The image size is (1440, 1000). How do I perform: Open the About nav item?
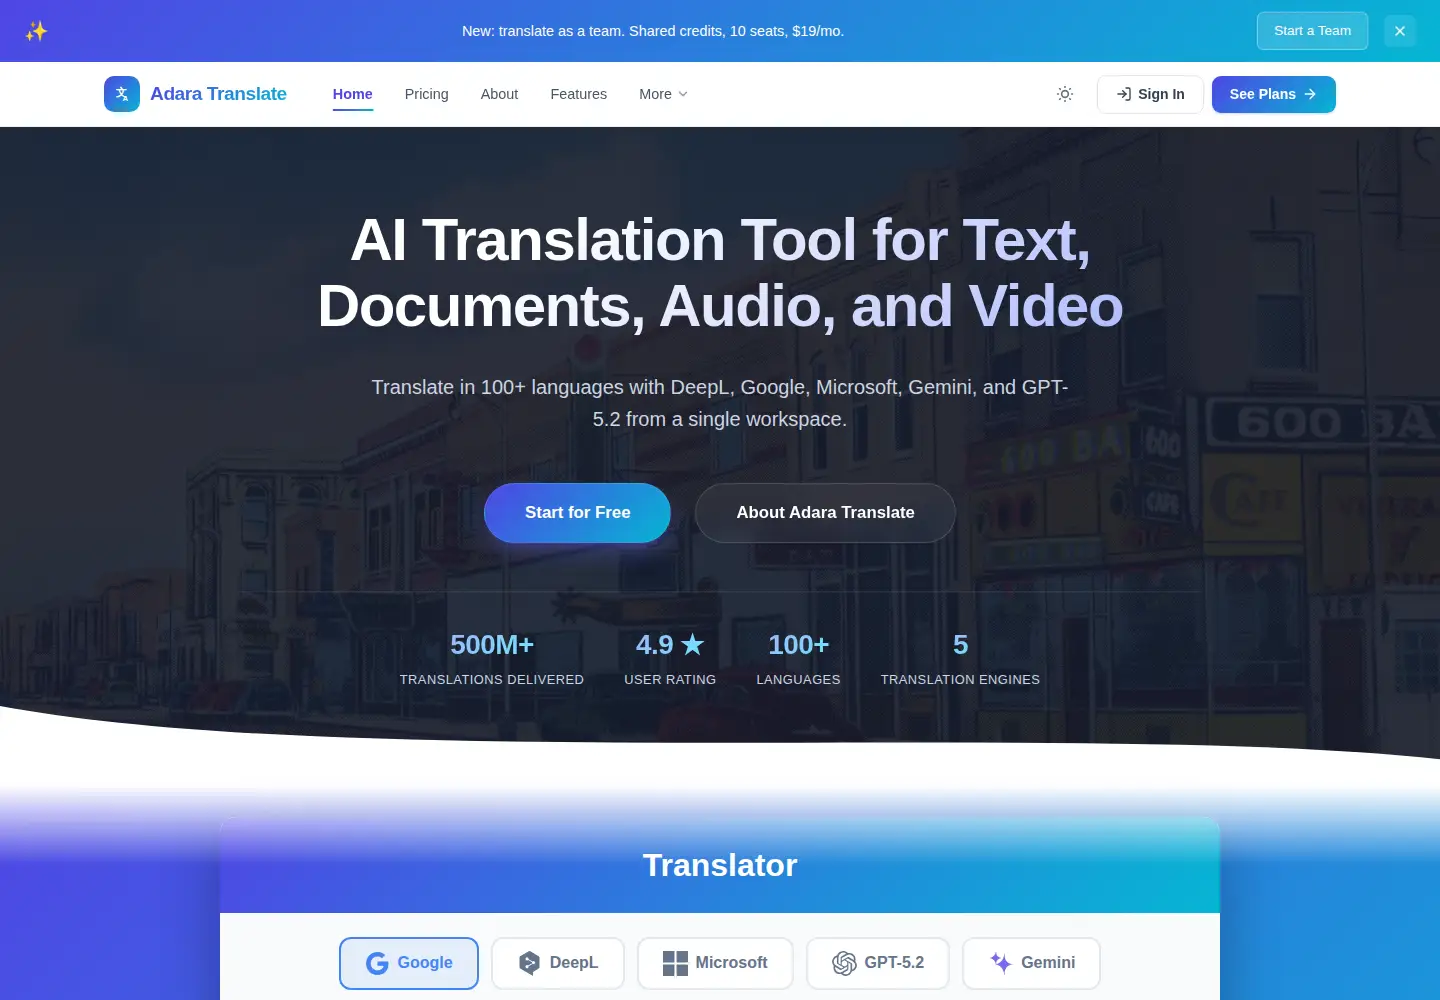coord(499,94)
